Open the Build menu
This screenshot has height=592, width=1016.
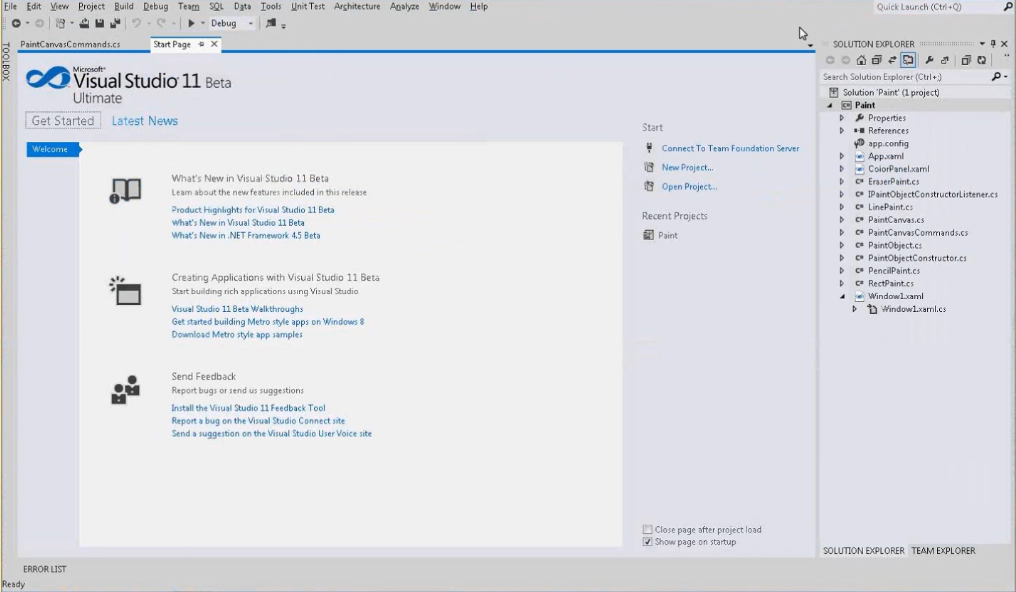123,6
